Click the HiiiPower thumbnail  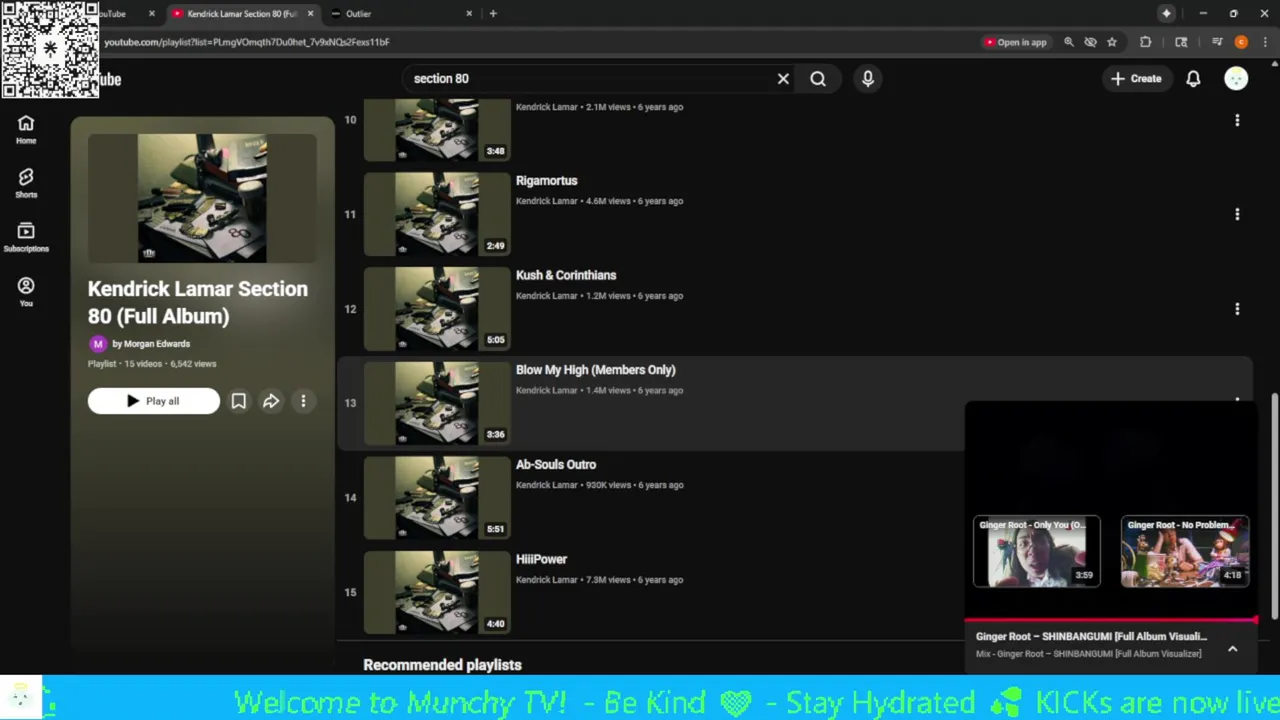click(x=437, y=592)
